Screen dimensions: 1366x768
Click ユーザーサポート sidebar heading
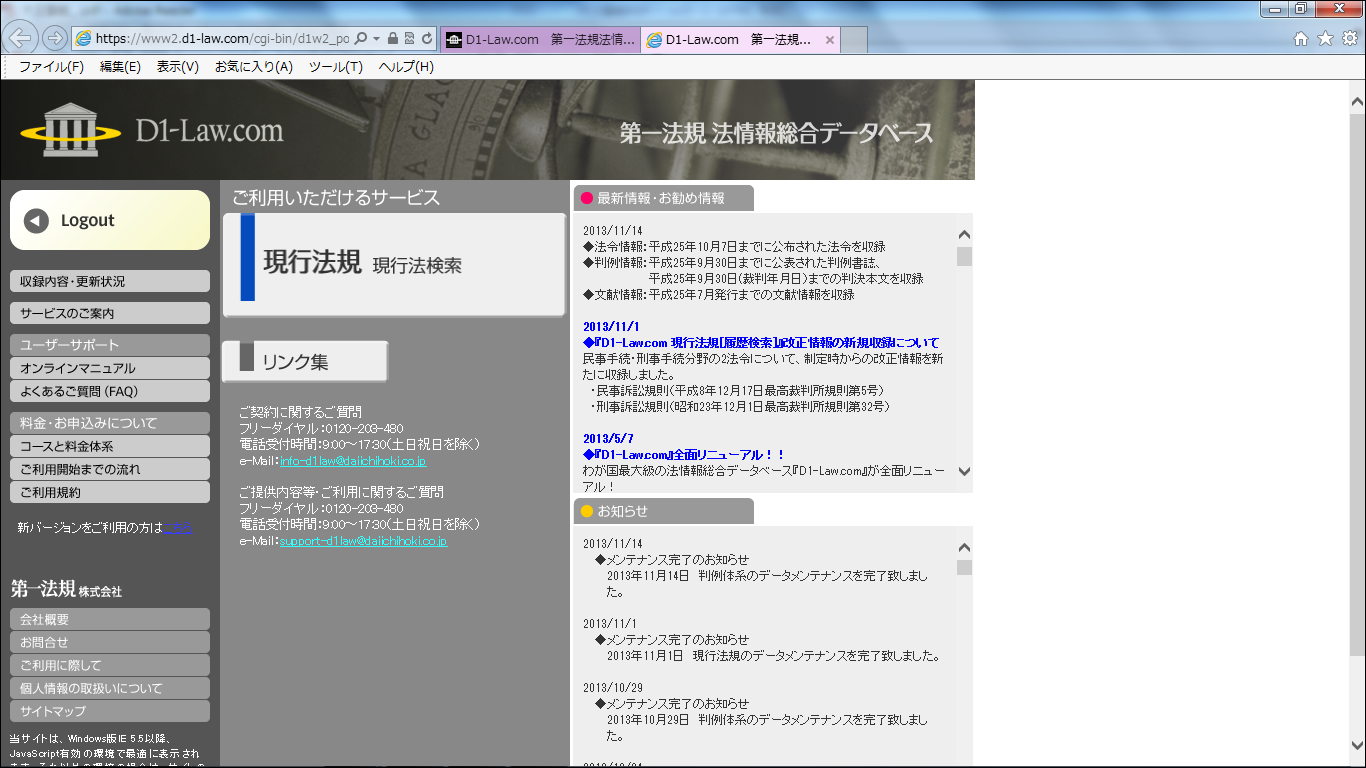(110, 345)
